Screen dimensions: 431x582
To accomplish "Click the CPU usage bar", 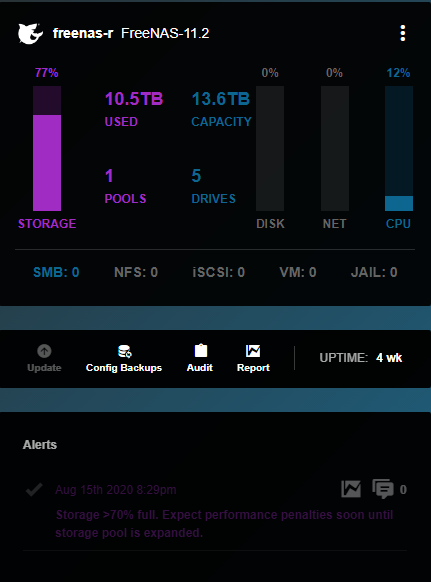I will coord(399,148).
